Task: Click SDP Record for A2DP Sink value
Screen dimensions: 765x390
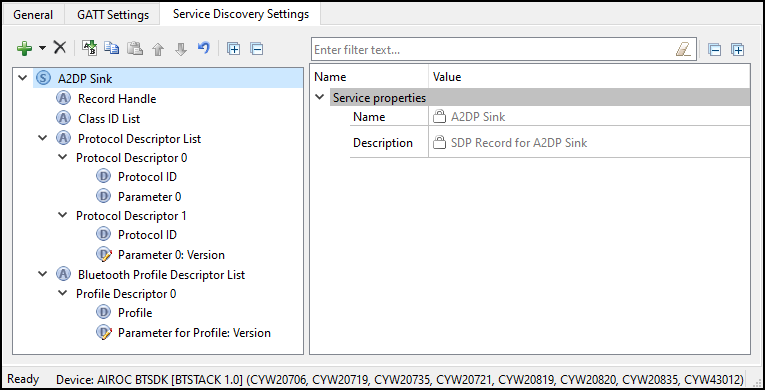Action: click(519, 143)
